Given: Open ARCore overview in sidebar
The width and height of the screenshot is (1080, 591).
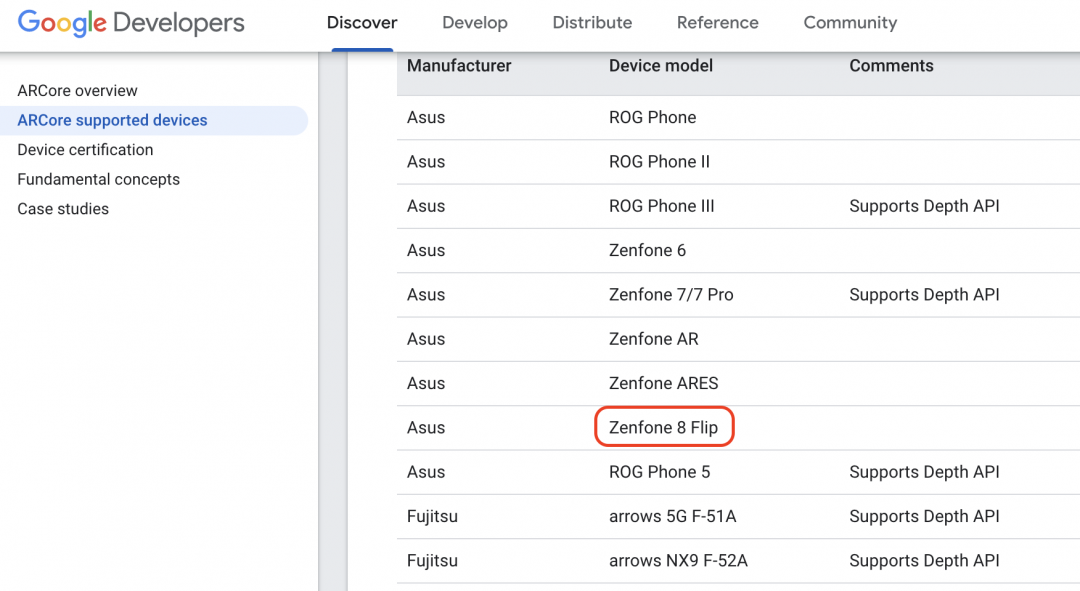Looking at the screenshot, I should coord(77,91).
